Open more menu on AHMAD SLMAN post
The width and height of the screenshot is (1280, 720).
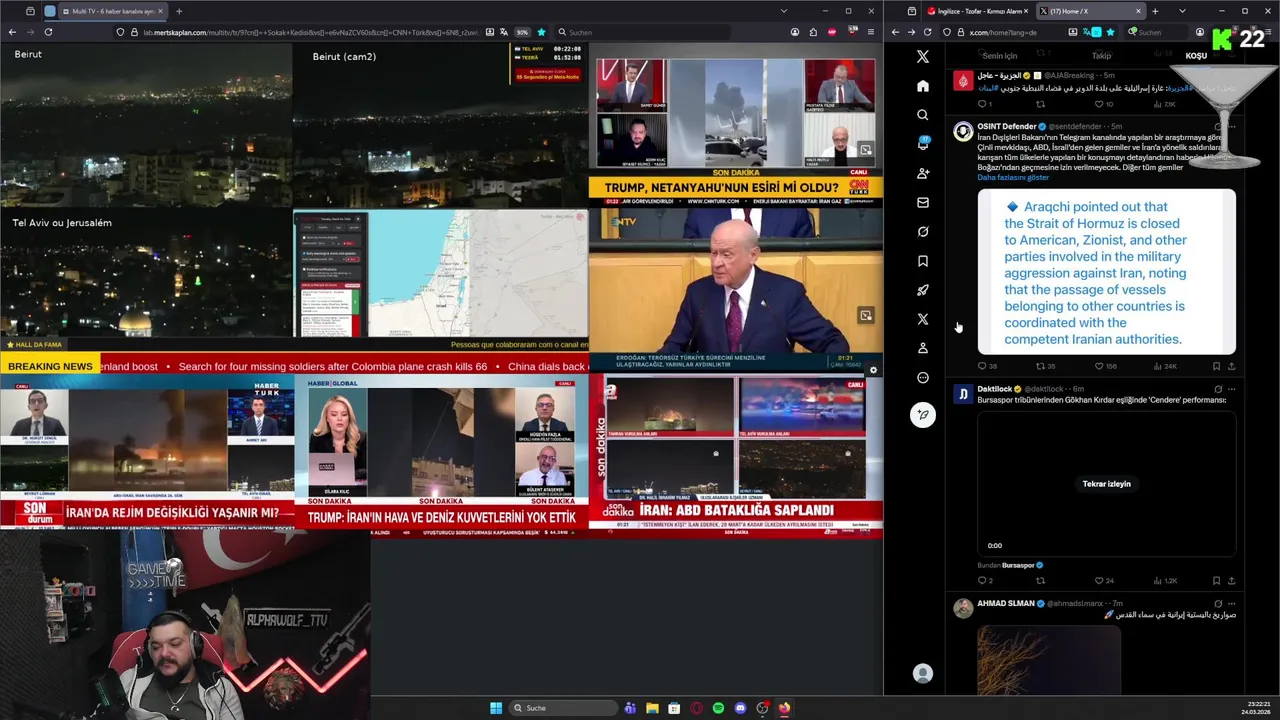(1231, 604)
